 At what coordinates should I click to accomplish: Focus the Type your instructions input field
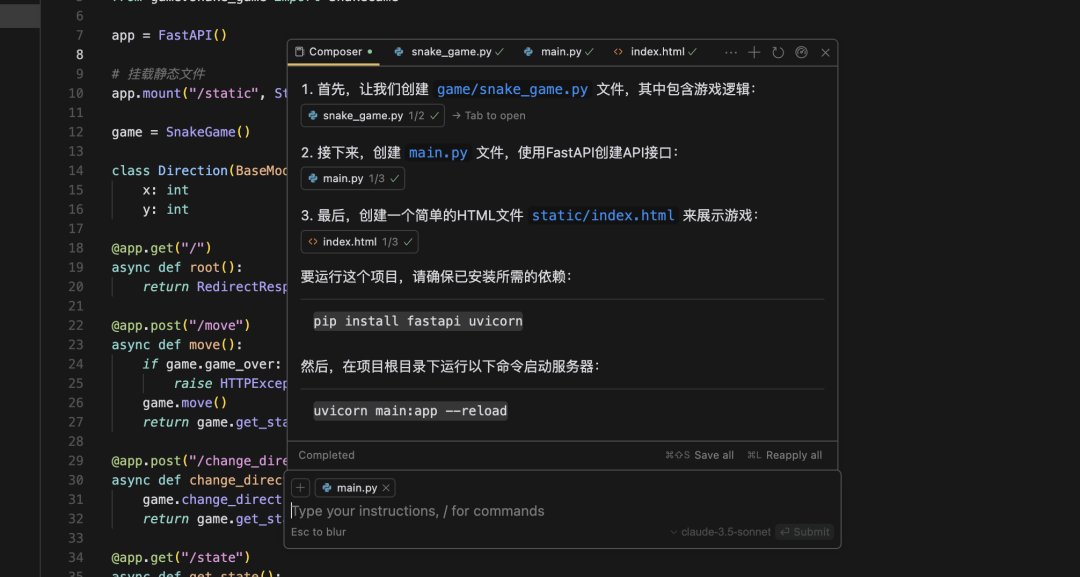[561, 511]
